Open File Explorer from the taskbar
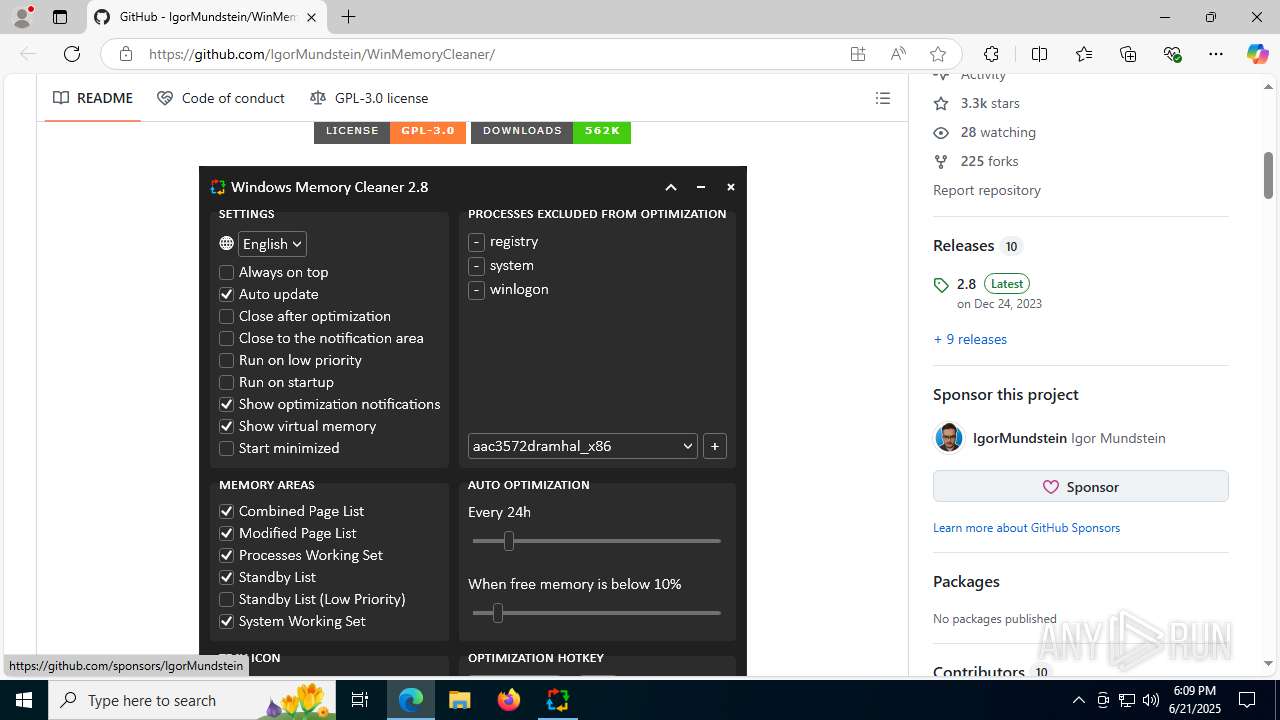The height and width of the screenshot is (720, 1280). point(460,700)
